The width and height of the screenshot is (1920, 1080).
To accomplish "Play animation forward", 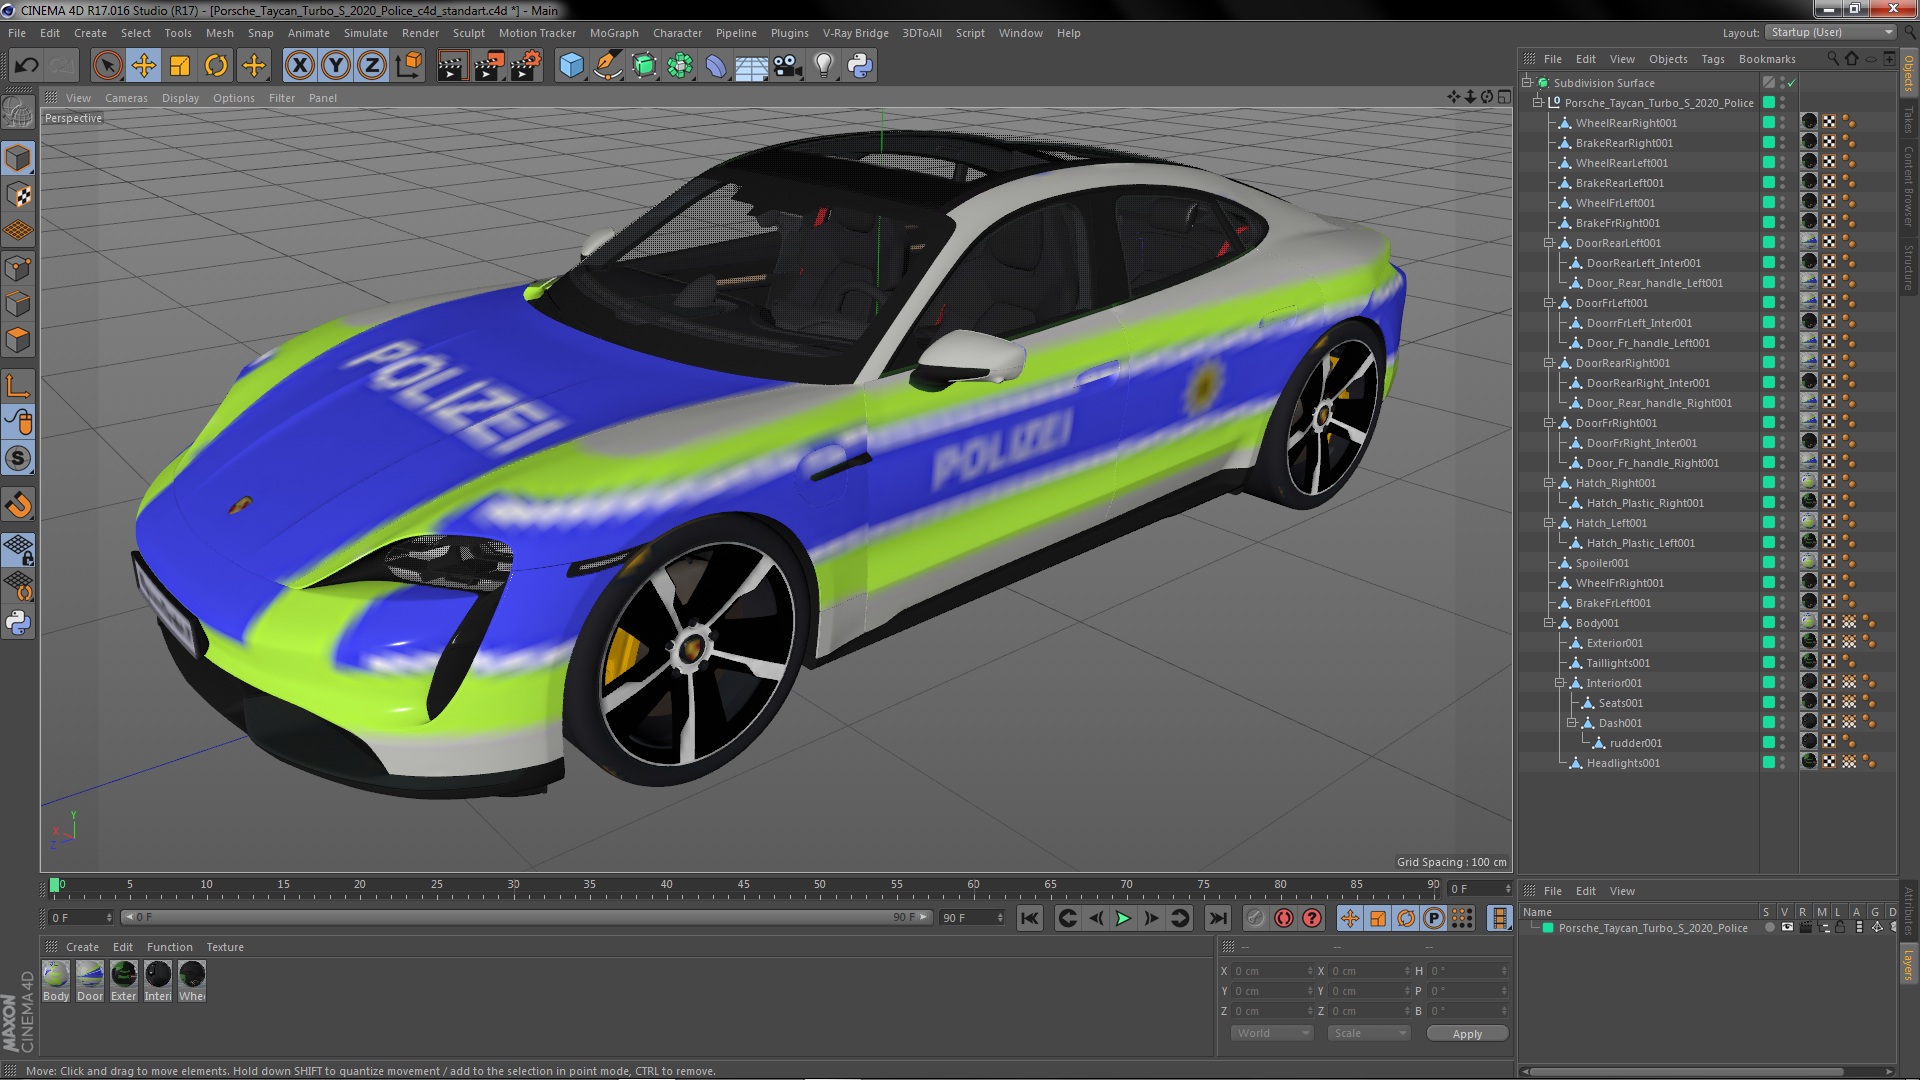I will (x=1123, y=918).
